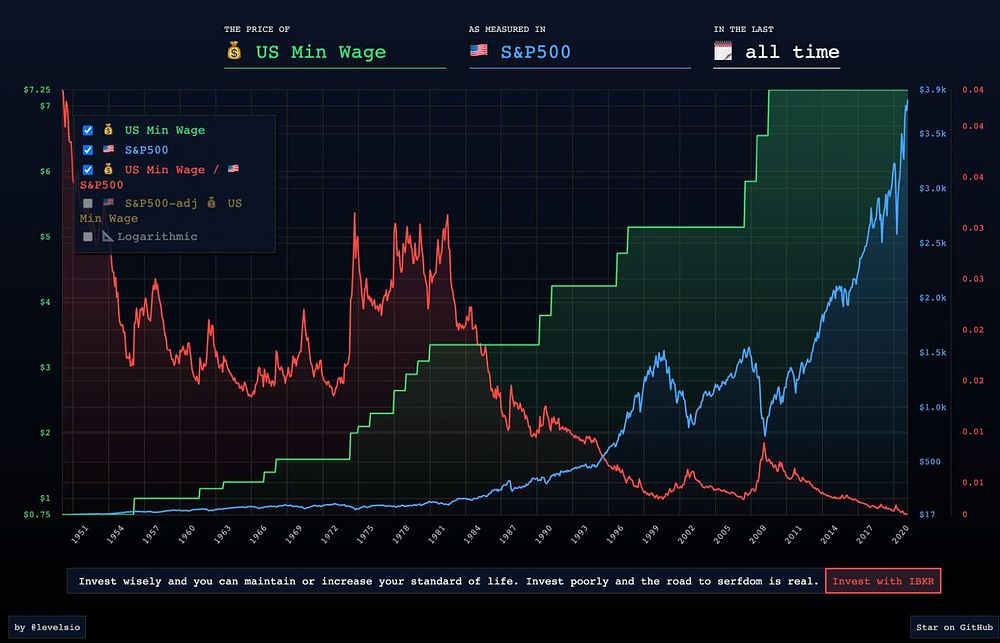Open the all time period dropdown
The image size is (1000, 643).
[x=776, y=52]
